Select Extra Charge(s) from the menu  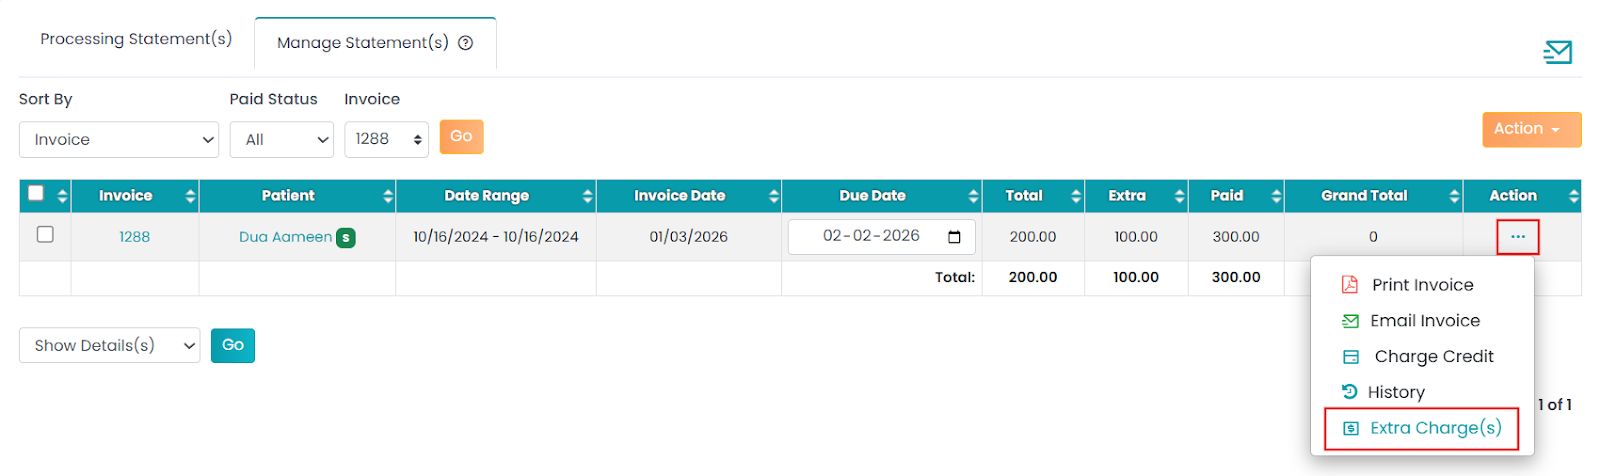[1435, 428]
